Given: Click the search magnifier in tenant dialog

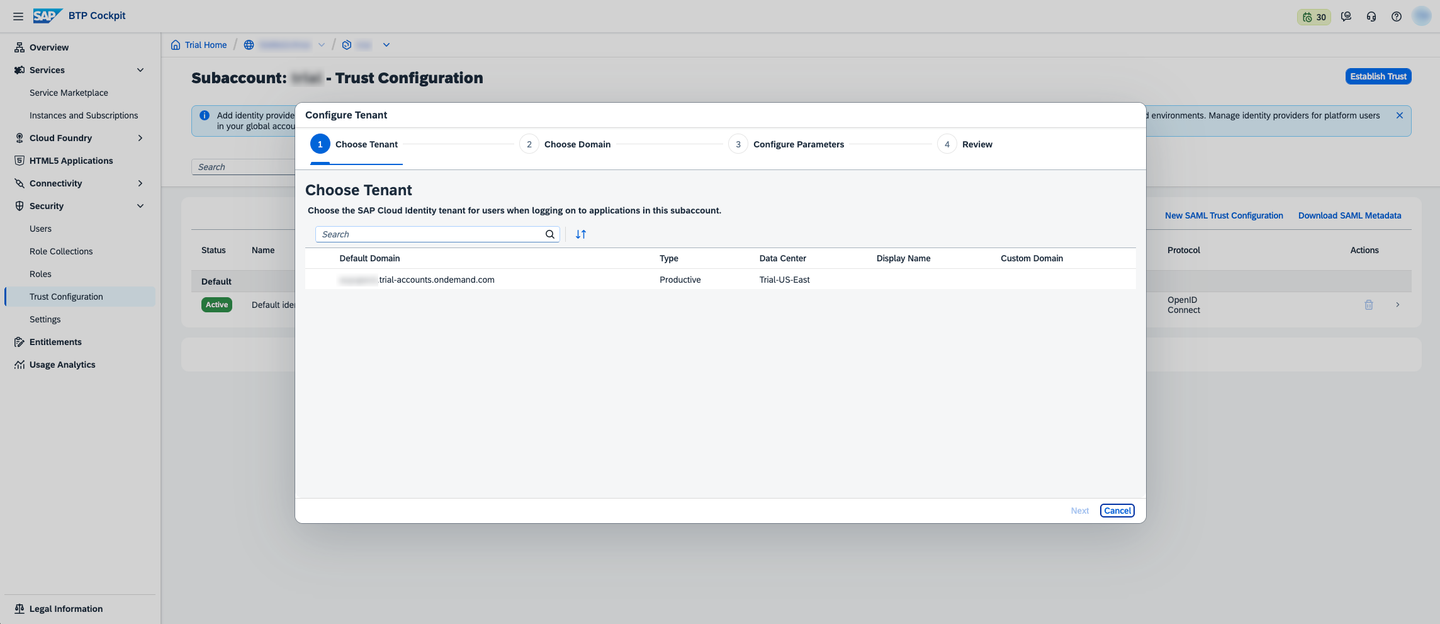Looking at the screenshot, I should coord(550,234).
